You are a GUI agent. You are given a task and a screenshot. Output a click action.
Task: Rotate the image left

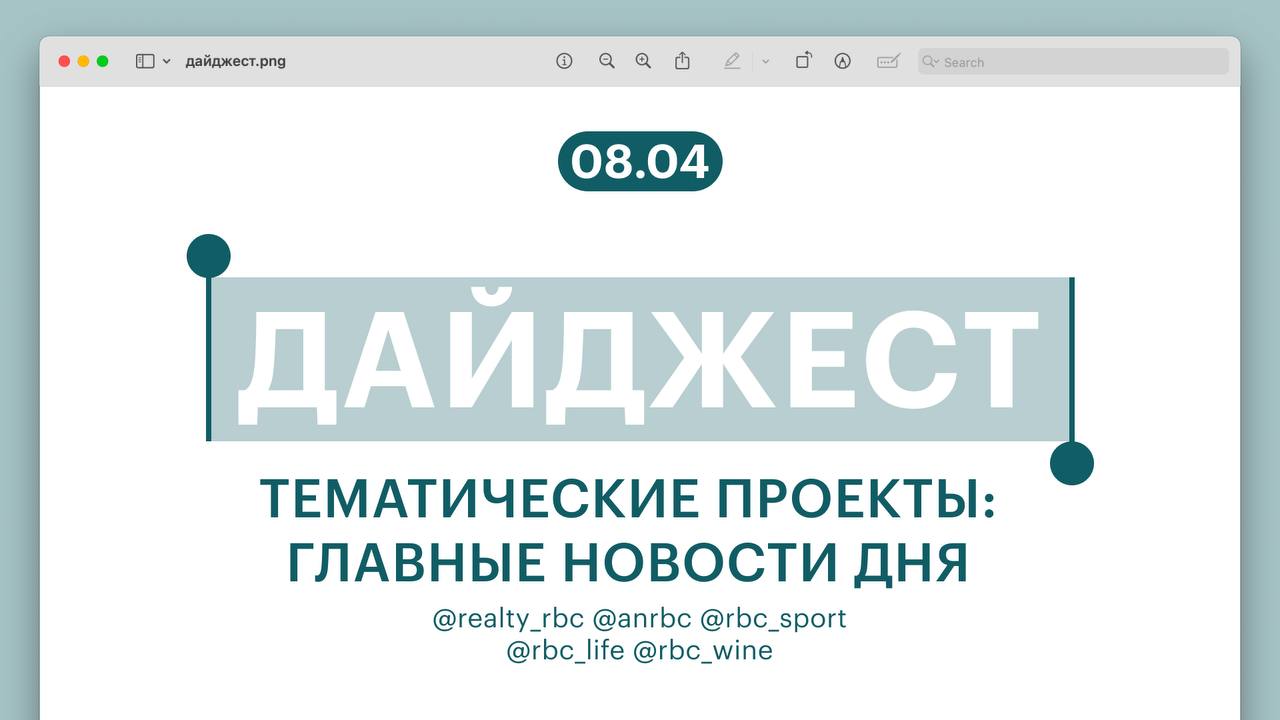coord(803,61)
